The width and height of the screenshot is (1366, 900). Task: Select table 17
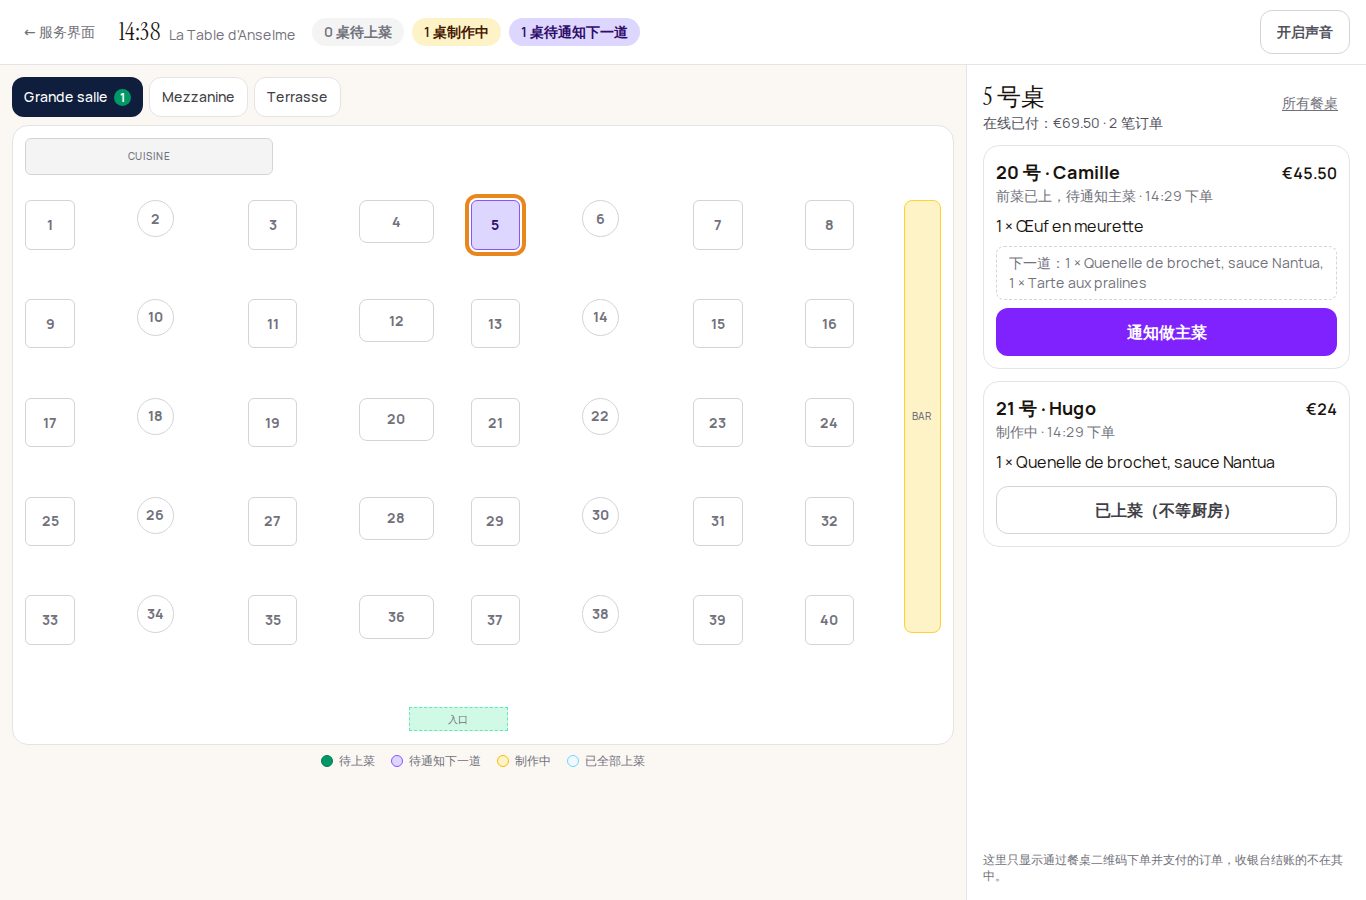50,423
